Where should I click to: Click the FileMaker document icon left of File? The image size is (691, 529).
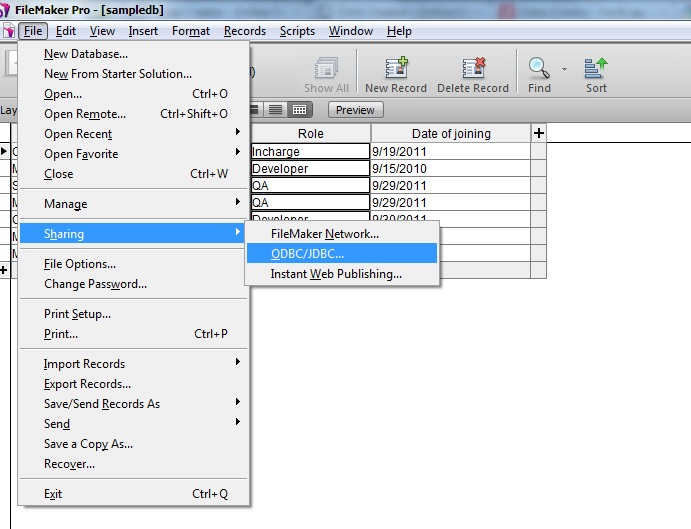(x=8, y=31)
